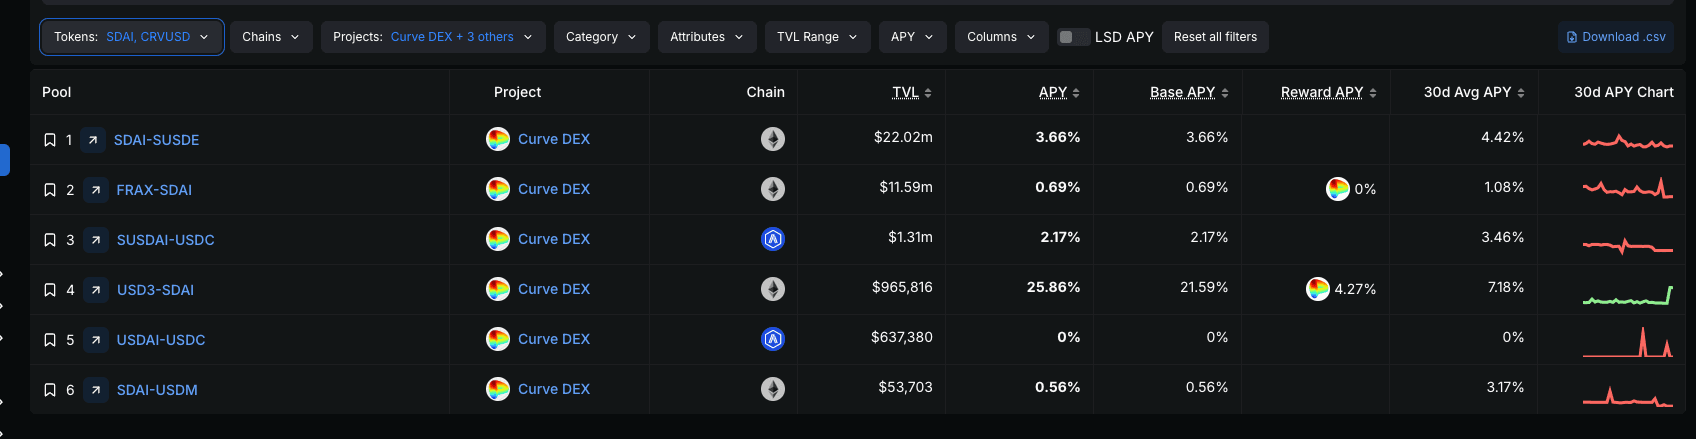
Task: Click reward token icon beside 0% in FRAX-SDAI
Action: (x=1338, y=189)
